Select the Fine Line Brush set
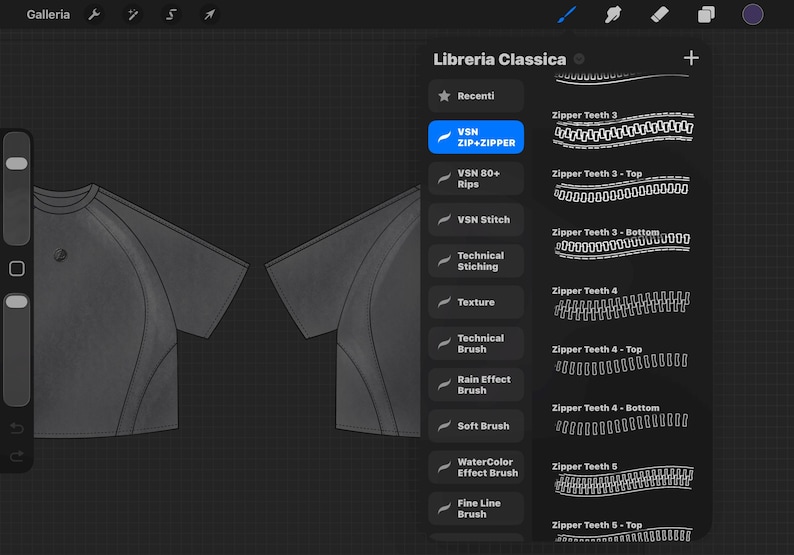 [x=476, y=509]
